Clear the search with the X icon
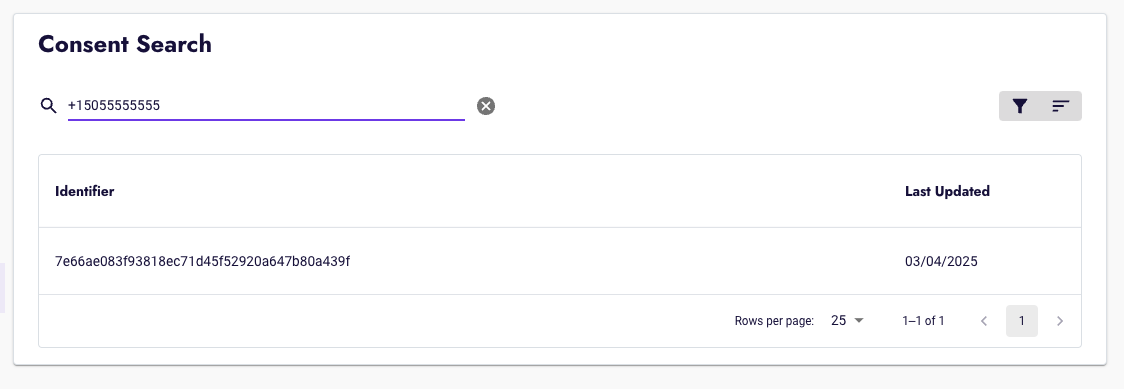 [486, 106]
